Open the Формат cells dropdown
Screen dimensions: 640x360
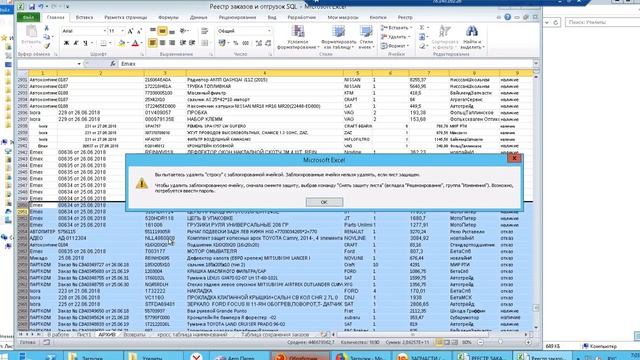click(394, 46)
